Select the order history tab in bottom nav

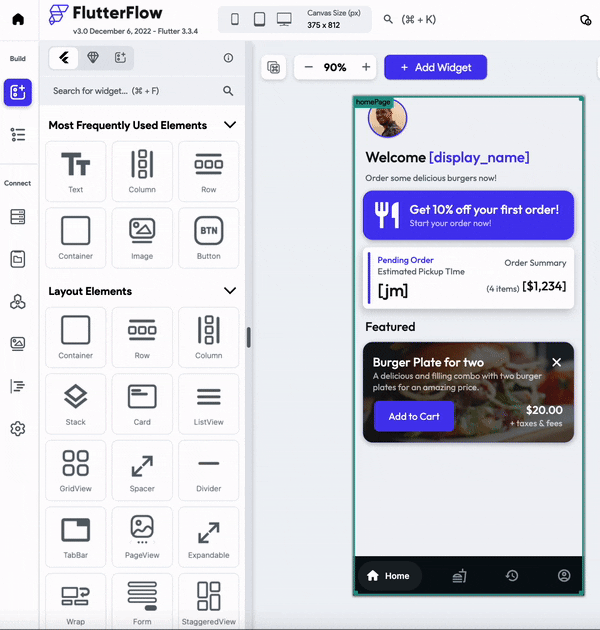coord(512,576)
